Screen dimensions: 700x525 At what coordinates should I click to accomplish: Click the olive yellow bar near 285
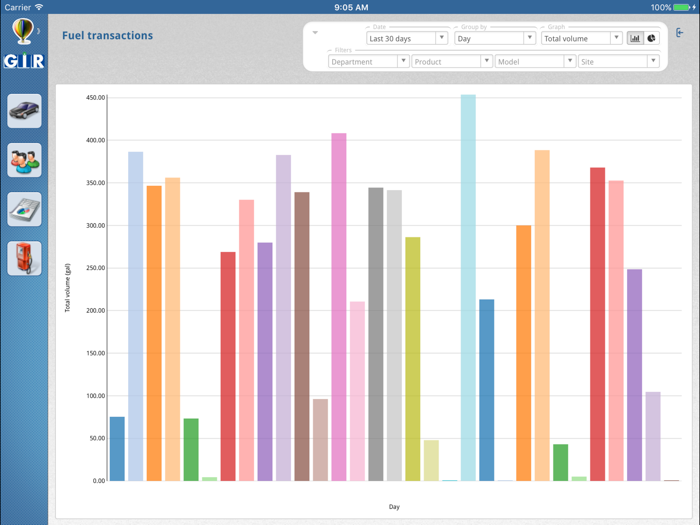tap(413, 359)
